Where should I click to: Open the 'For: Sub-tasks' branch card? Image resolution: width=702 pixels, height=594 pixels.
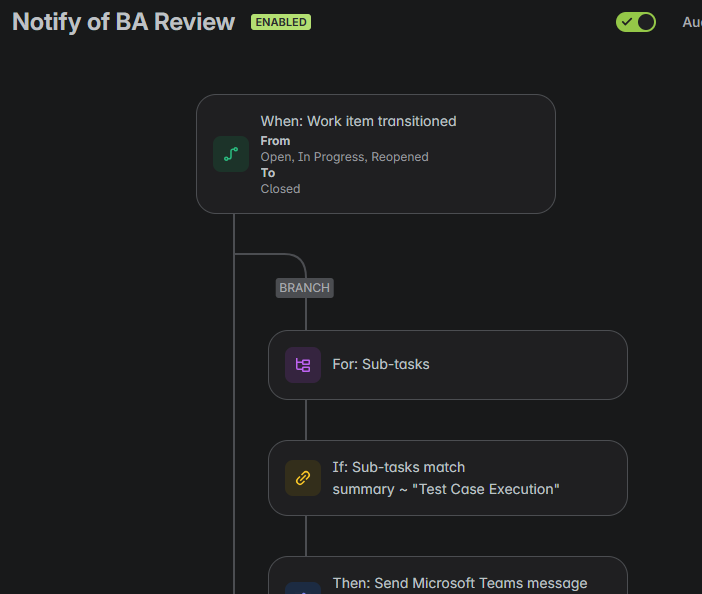[448, 365]
